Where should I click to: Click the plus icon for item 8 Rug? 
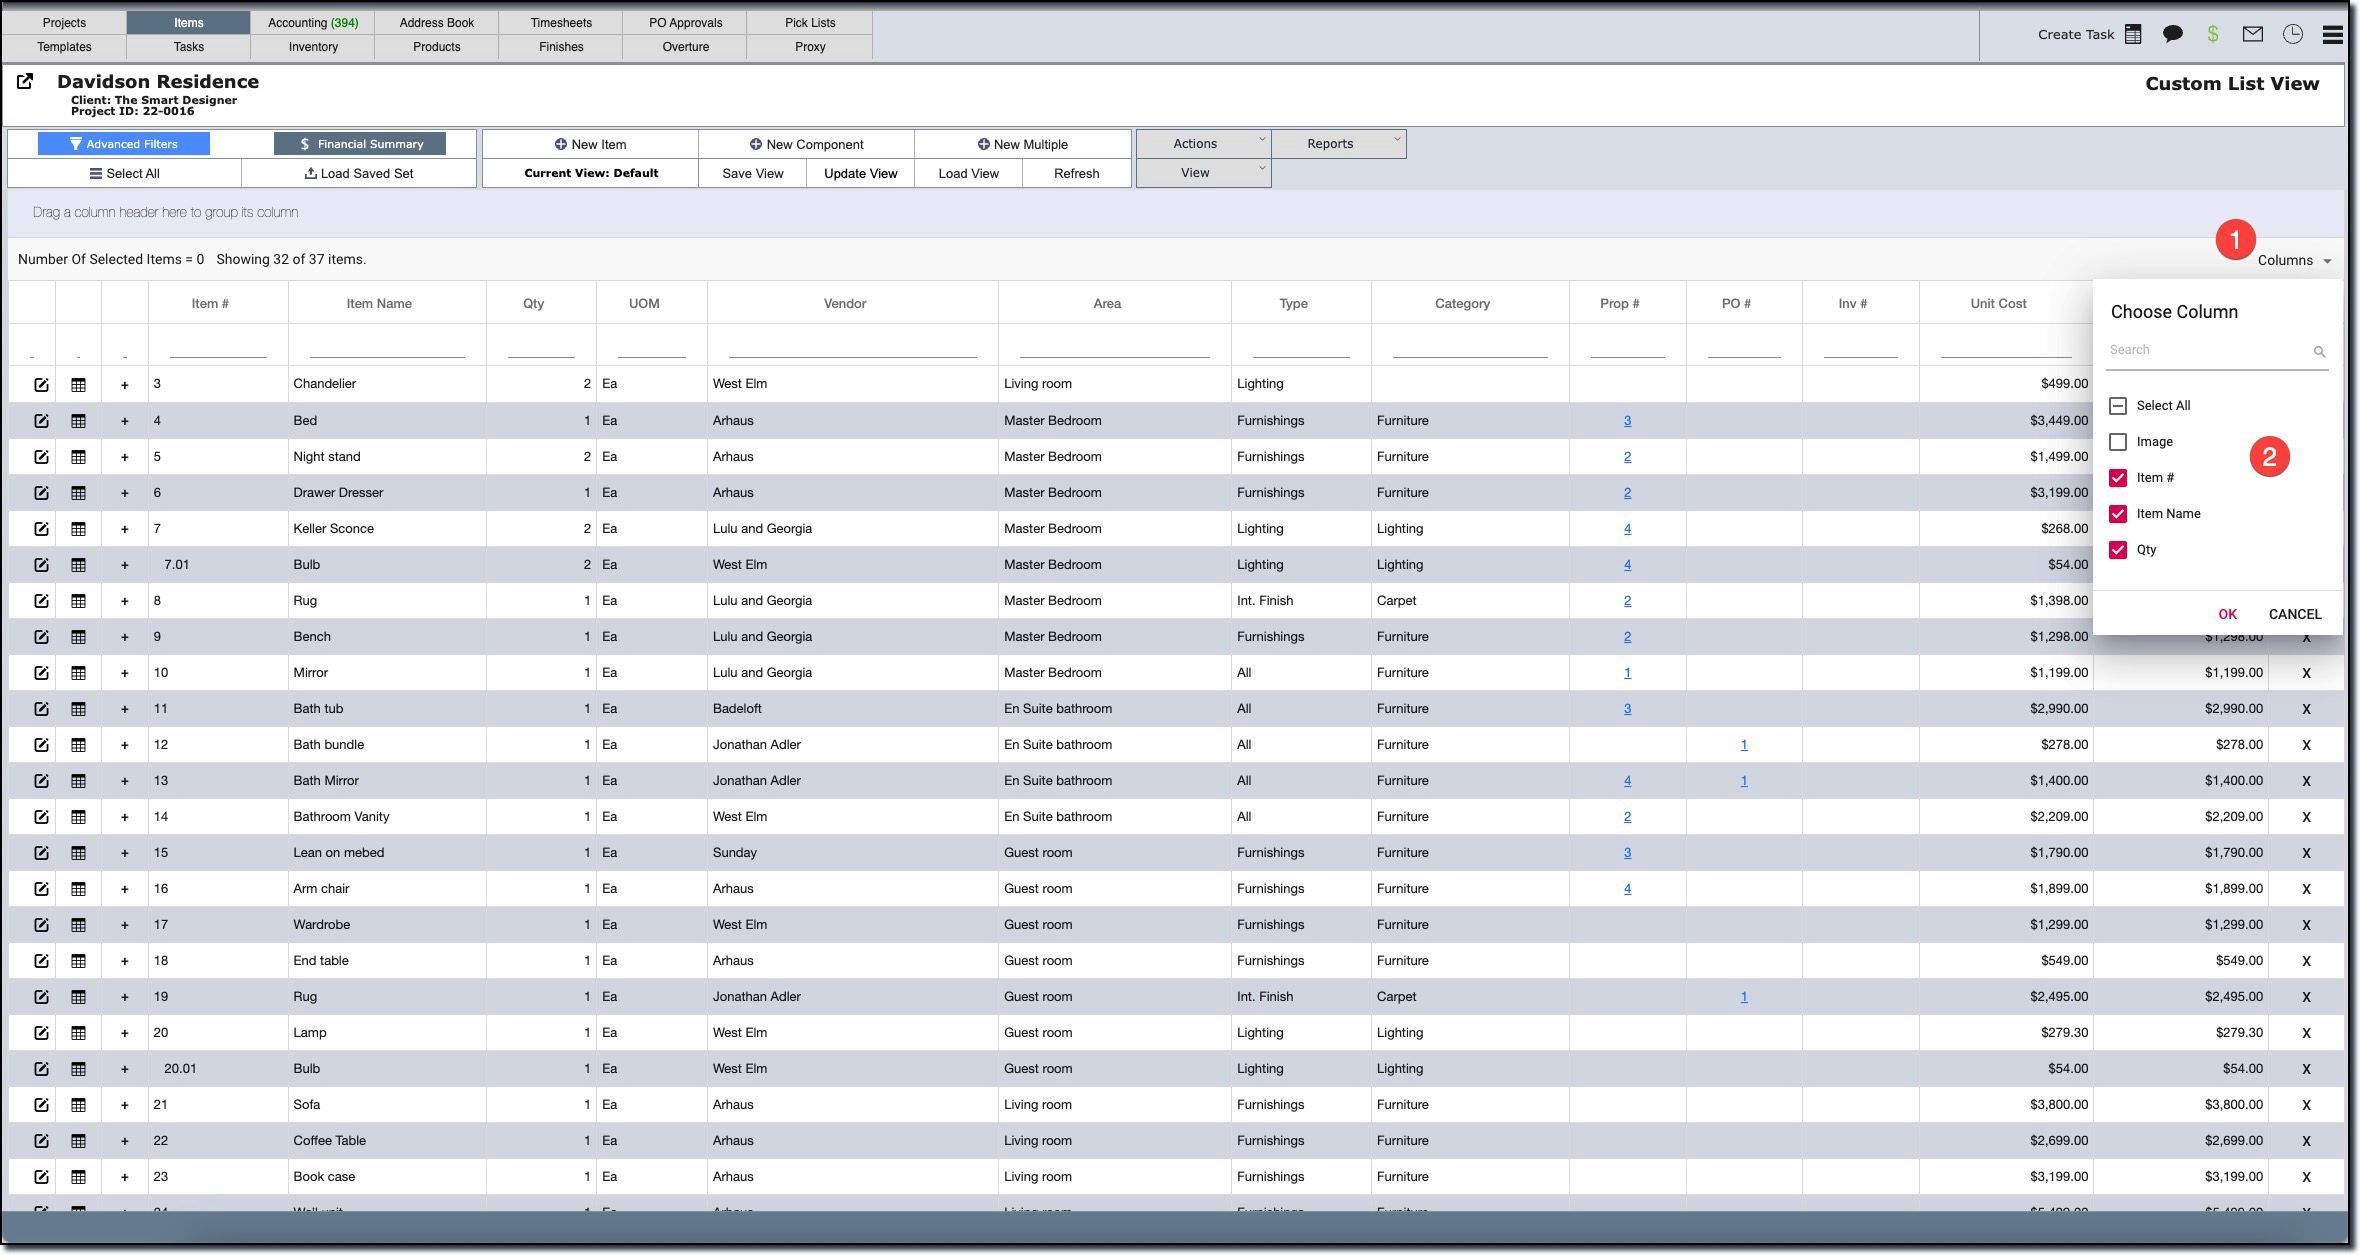tap(125, 601)
